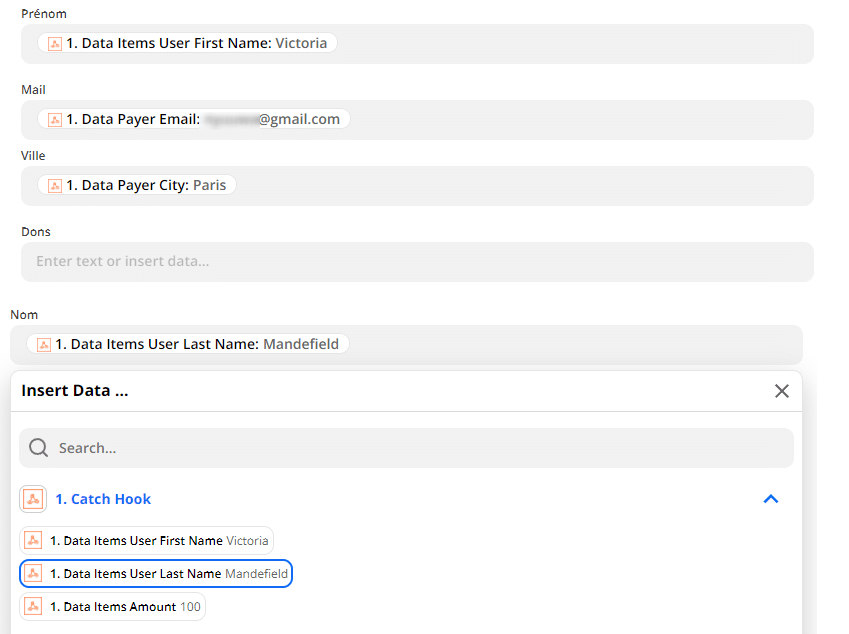Click icon beside Data Items User First Name option

[34, 540]
